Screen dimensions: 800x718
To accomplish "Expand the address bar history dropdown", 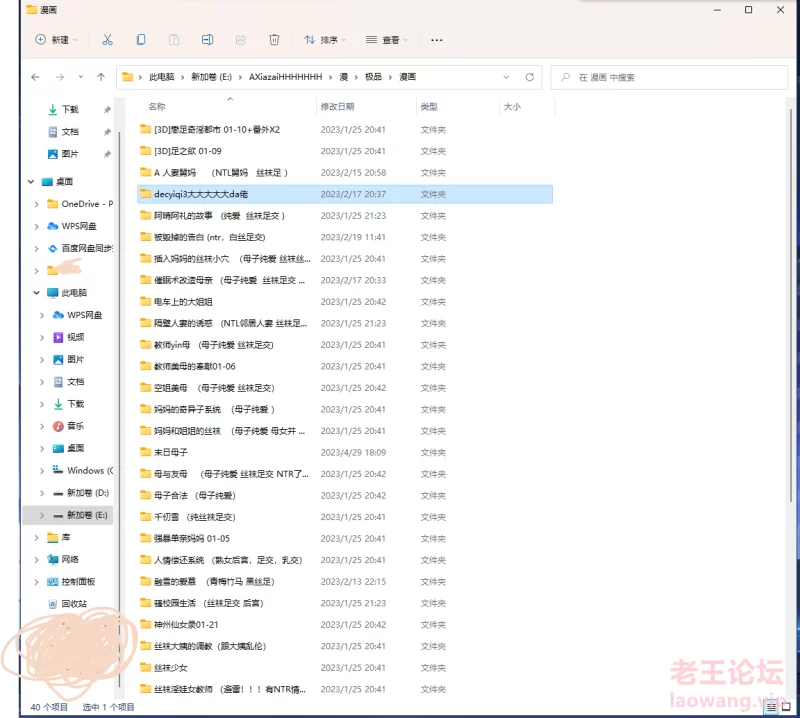I will pos(506,77).
